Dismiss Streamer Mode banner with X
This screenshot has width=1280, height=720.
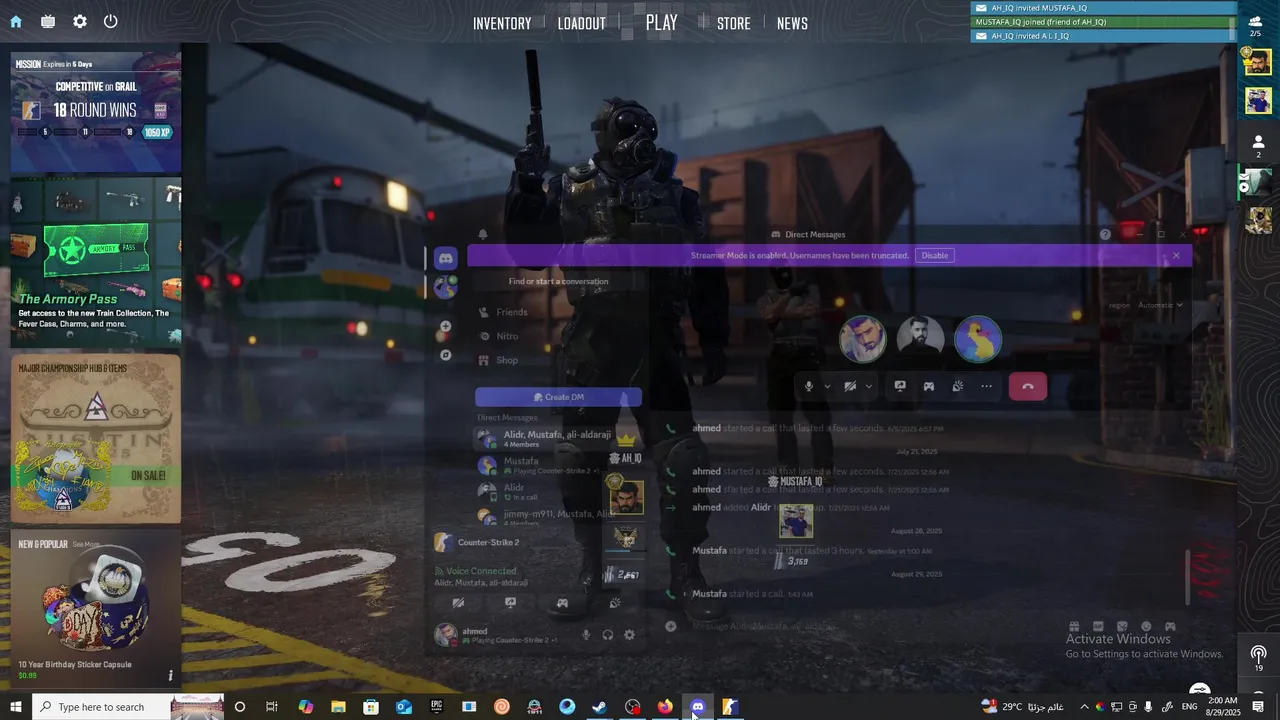(1176, 255)
